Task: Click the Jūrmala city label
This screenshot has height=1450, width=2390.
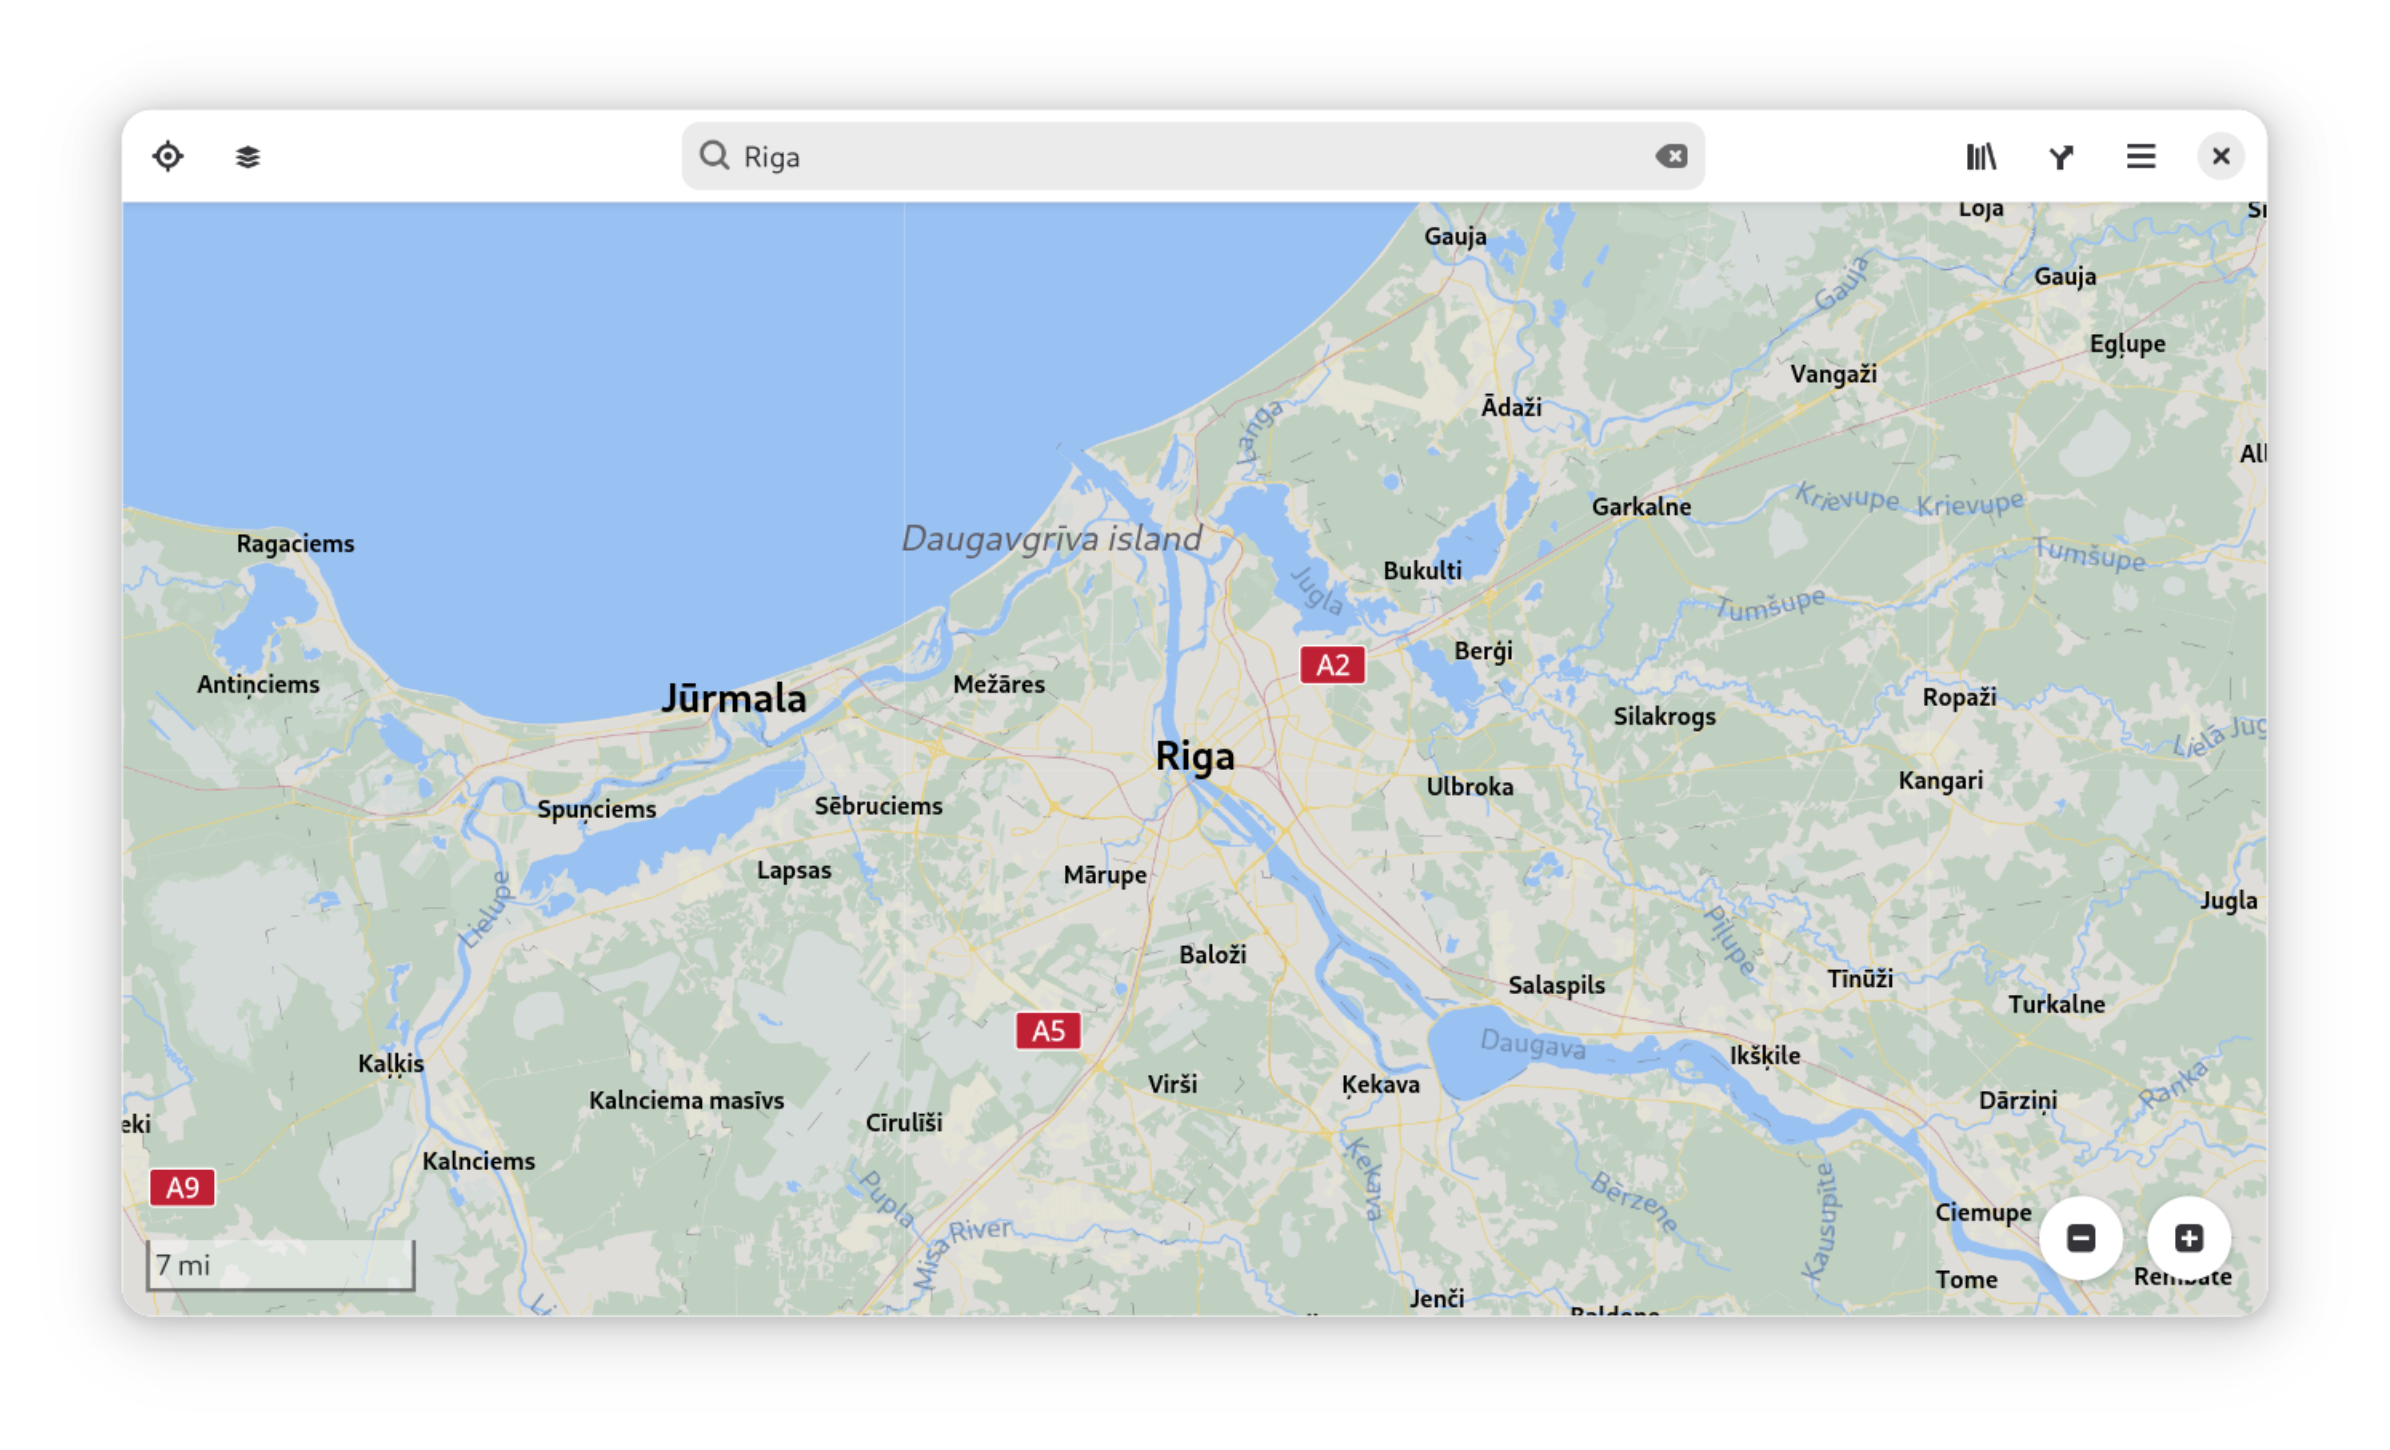Action: (x=734, y=698)
